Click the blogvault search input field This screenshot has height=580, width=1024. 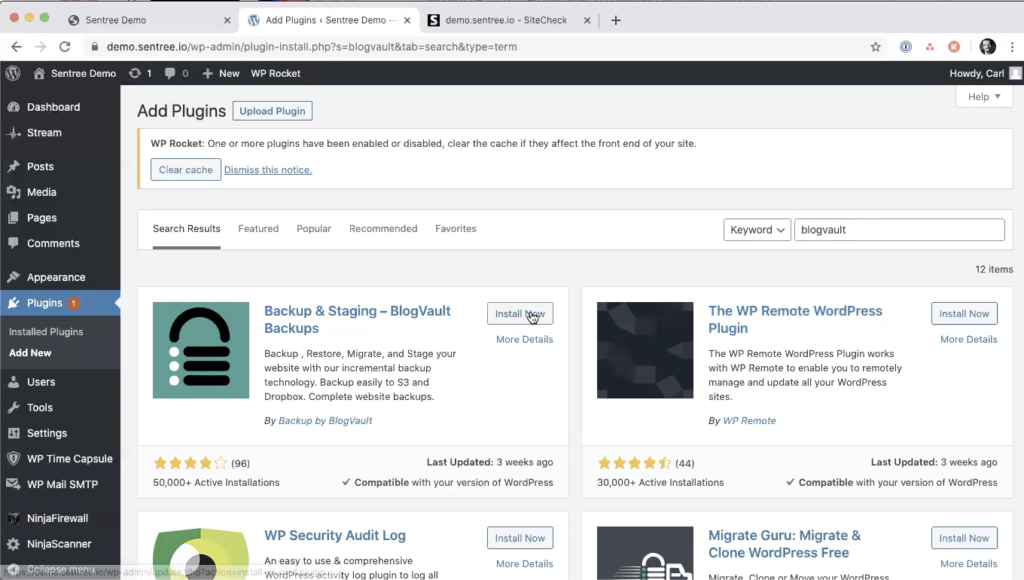click(898, 229)
